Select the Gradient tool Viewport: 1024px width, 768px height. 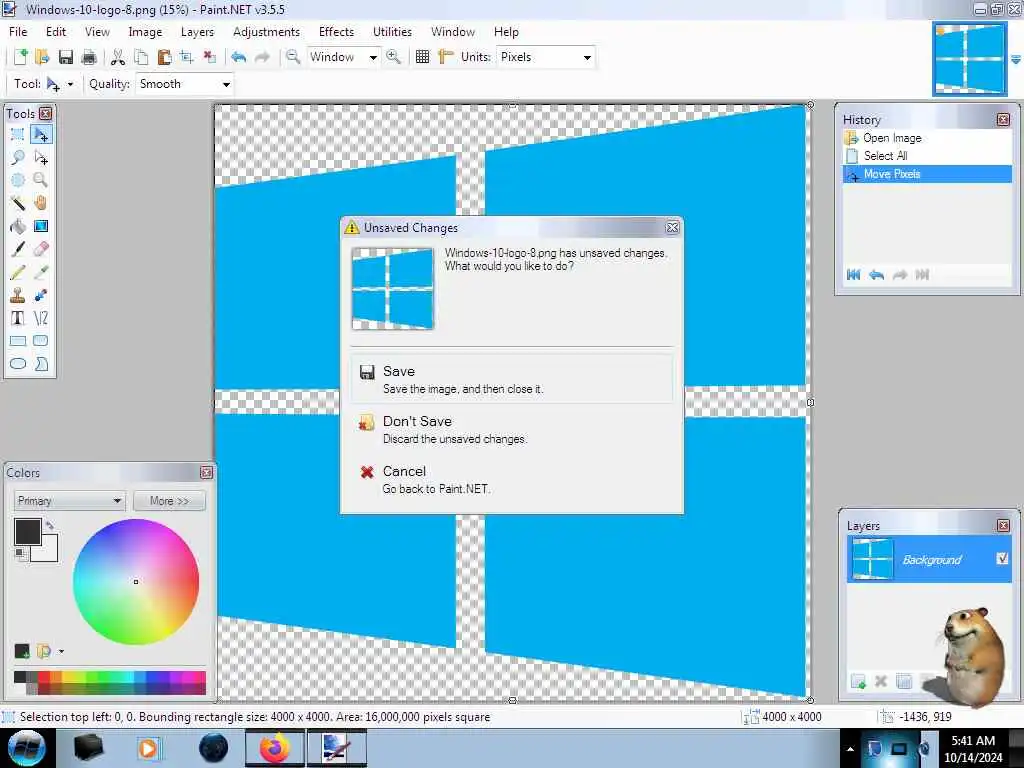[x=41, y=226]
